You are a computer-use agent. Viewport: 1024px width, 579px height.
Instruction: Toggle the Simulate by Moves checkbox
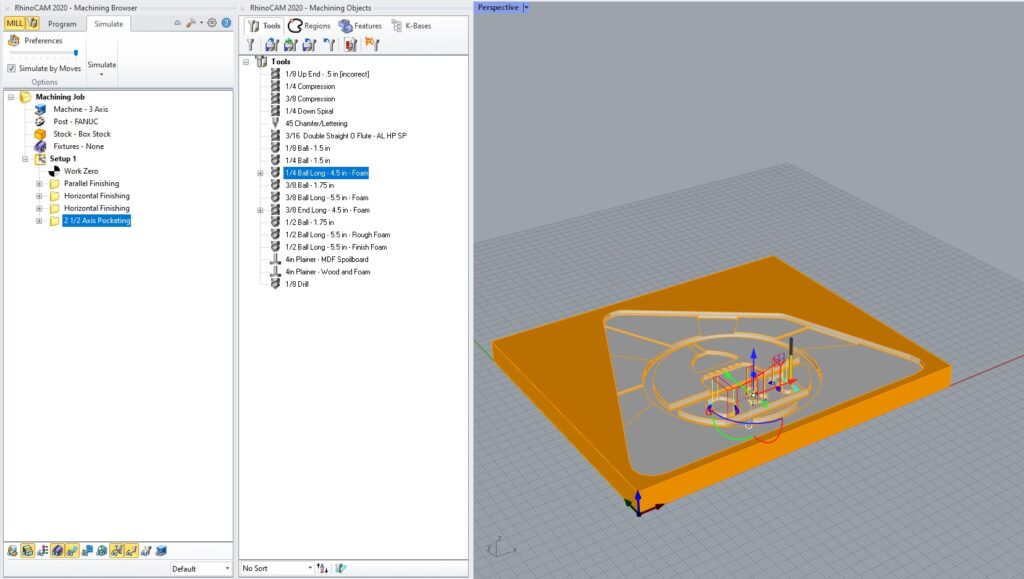11,69
